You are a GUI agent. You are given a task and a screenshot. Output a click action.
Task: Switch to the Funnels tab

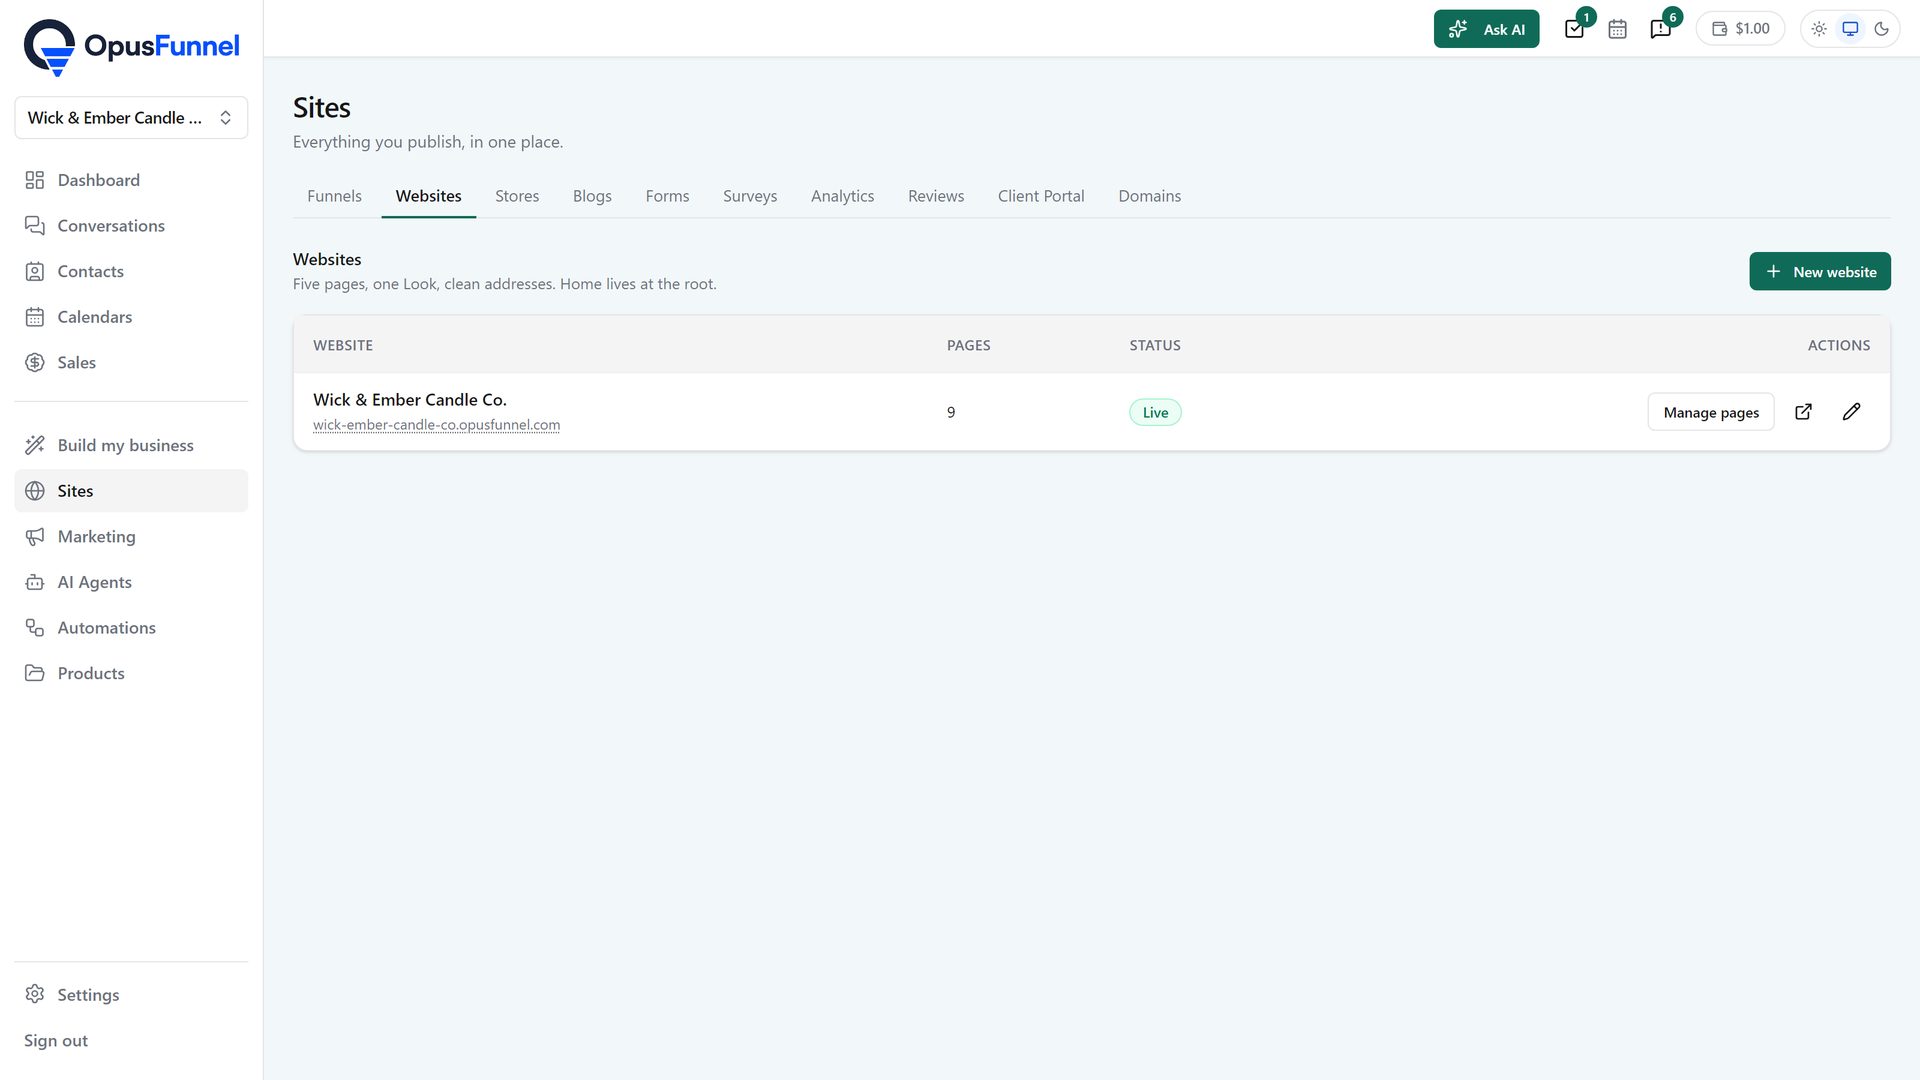point(334,196)
